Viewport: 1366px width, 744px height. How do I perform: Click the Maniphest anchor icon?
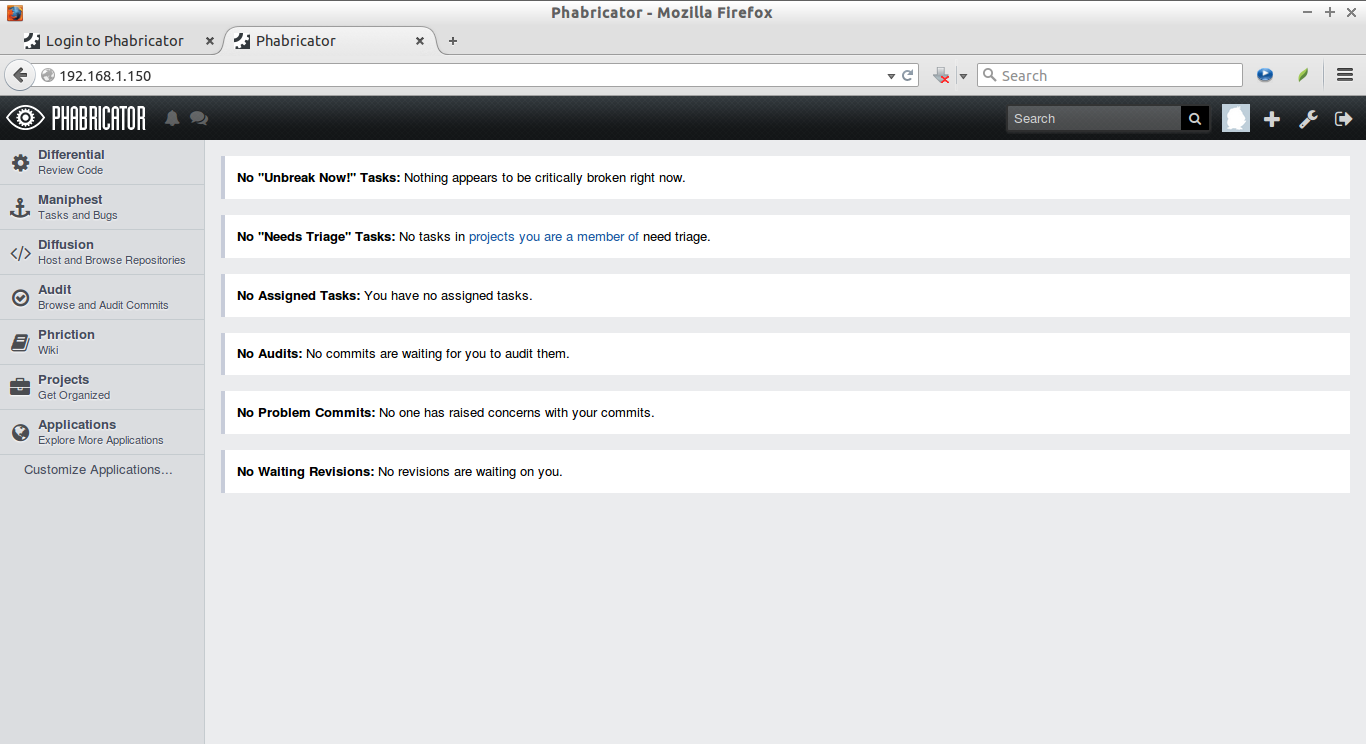pos(20,207)
